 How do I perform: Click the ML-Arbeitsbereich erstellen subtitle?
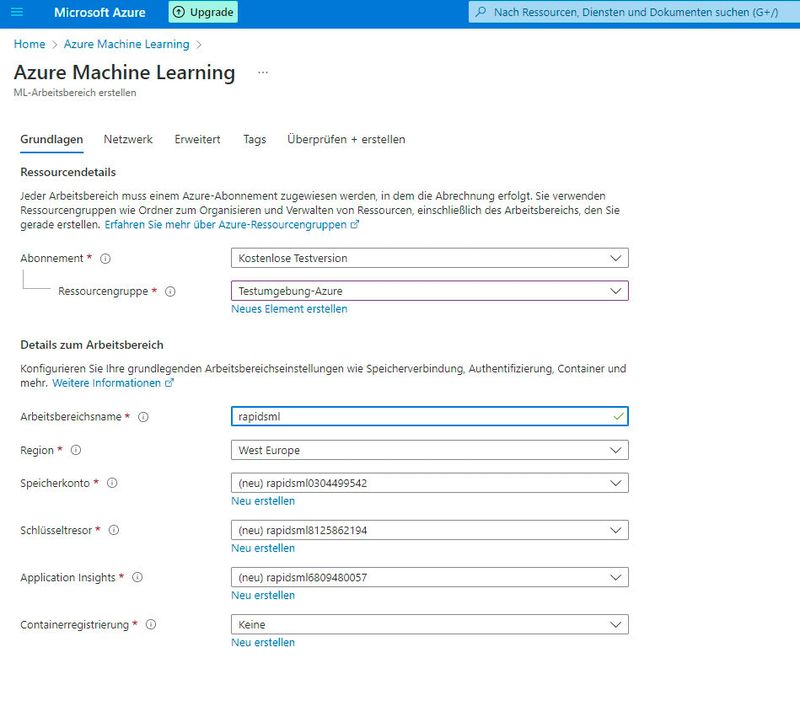tap(75, 93)
